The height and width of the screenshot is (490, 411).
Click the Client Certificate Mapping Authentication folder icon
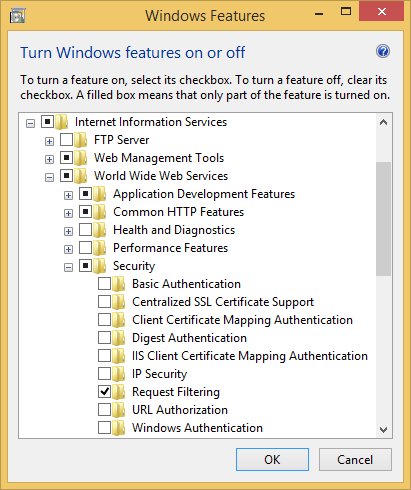pyautogui.click(x=119, y=320)
